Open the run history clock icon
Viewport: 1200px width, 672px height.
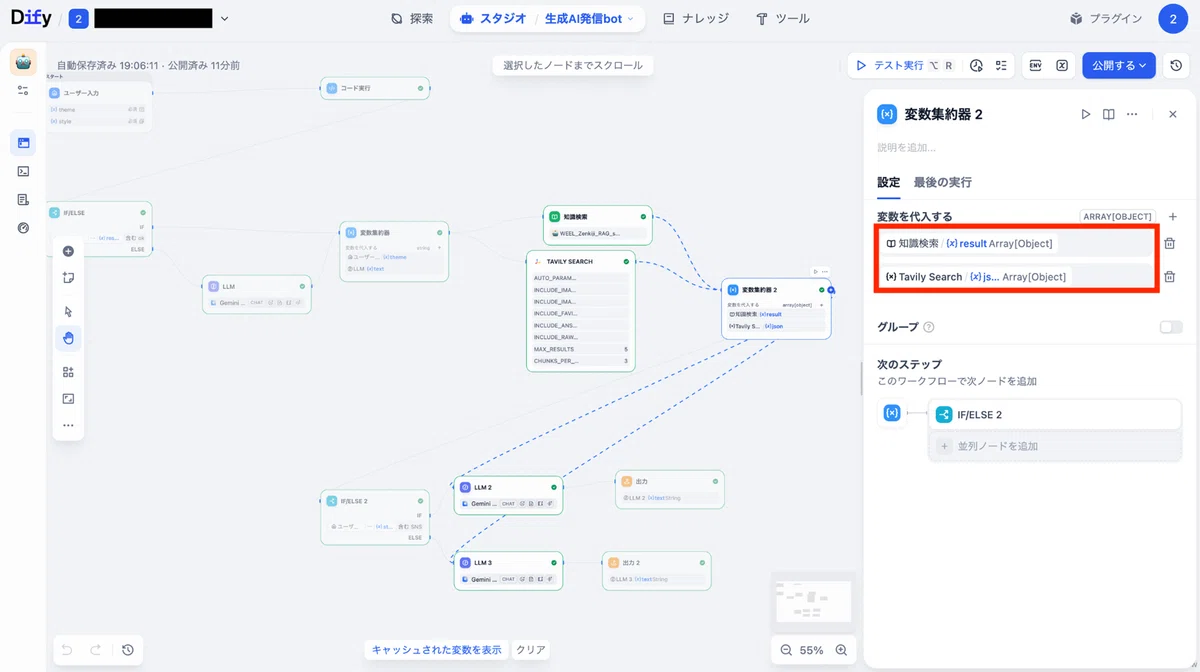976,65
